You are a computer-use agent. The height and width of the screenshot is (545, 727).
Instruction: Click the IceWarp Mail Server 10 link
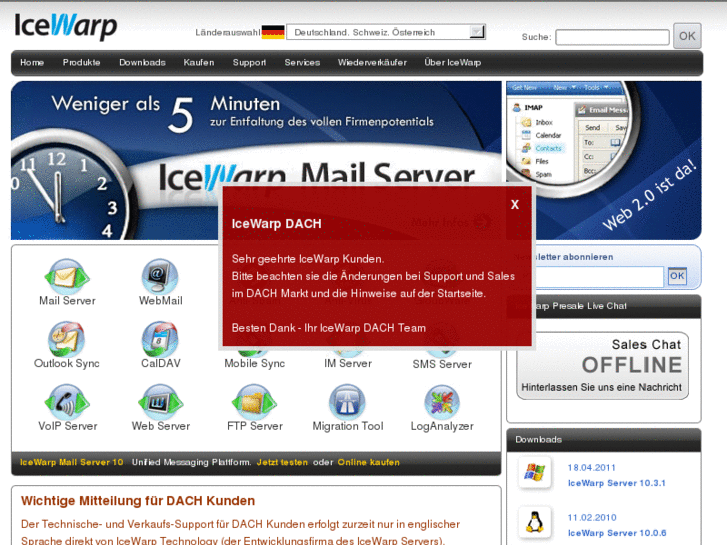click(x=71, y=462)
